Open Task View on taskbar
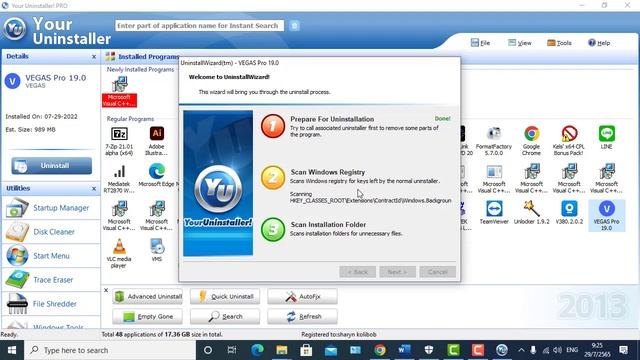Image resolution: width=640 pixels, height=360 pixels. 232,350
